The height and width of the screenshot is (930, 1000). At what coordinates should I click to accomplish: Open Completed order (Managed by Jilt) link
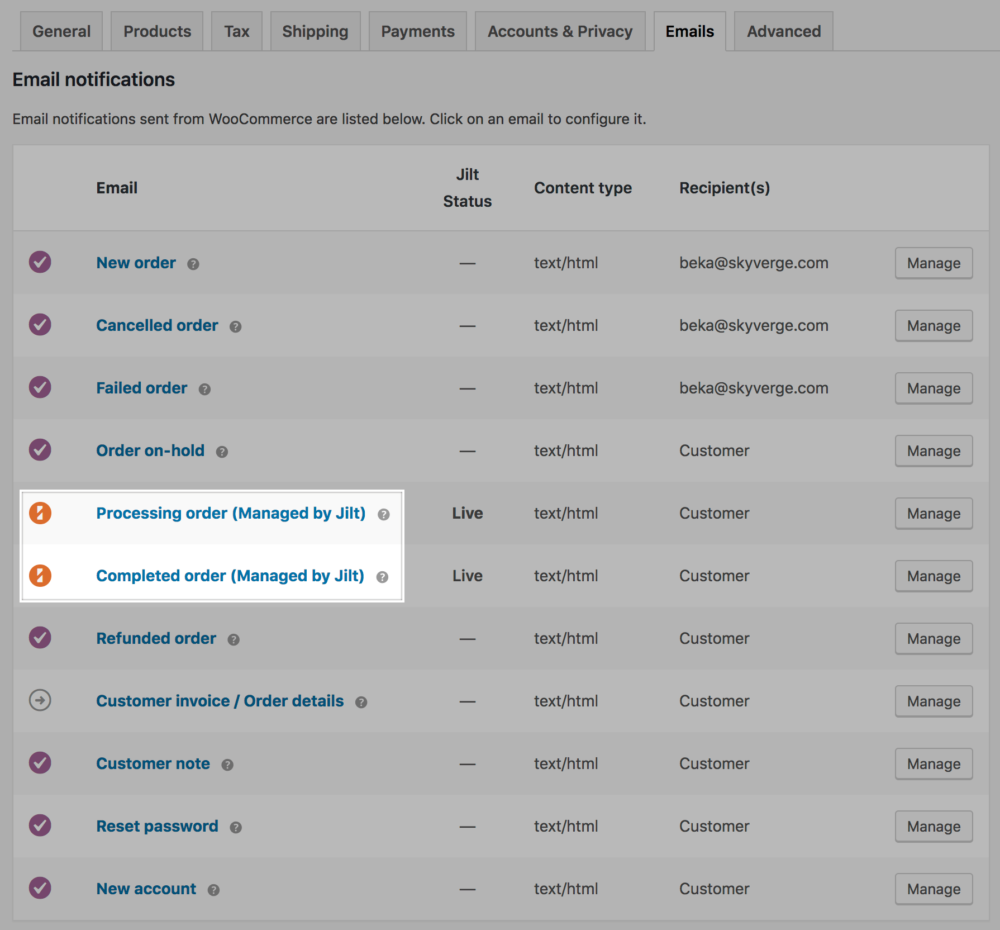pos(230,575)
